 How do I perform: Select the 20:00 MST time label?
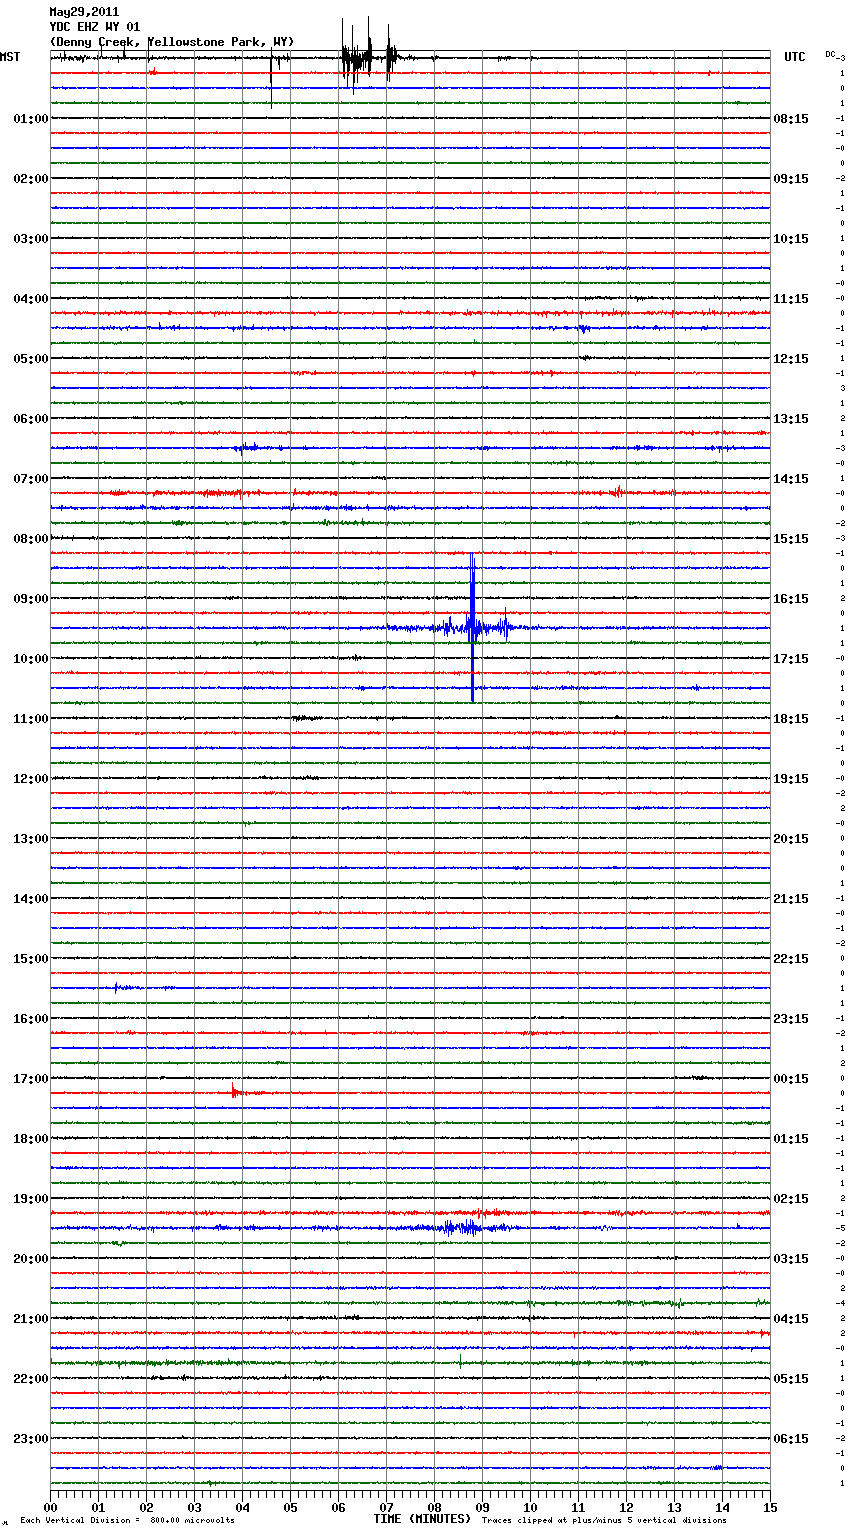(31, 1259)
